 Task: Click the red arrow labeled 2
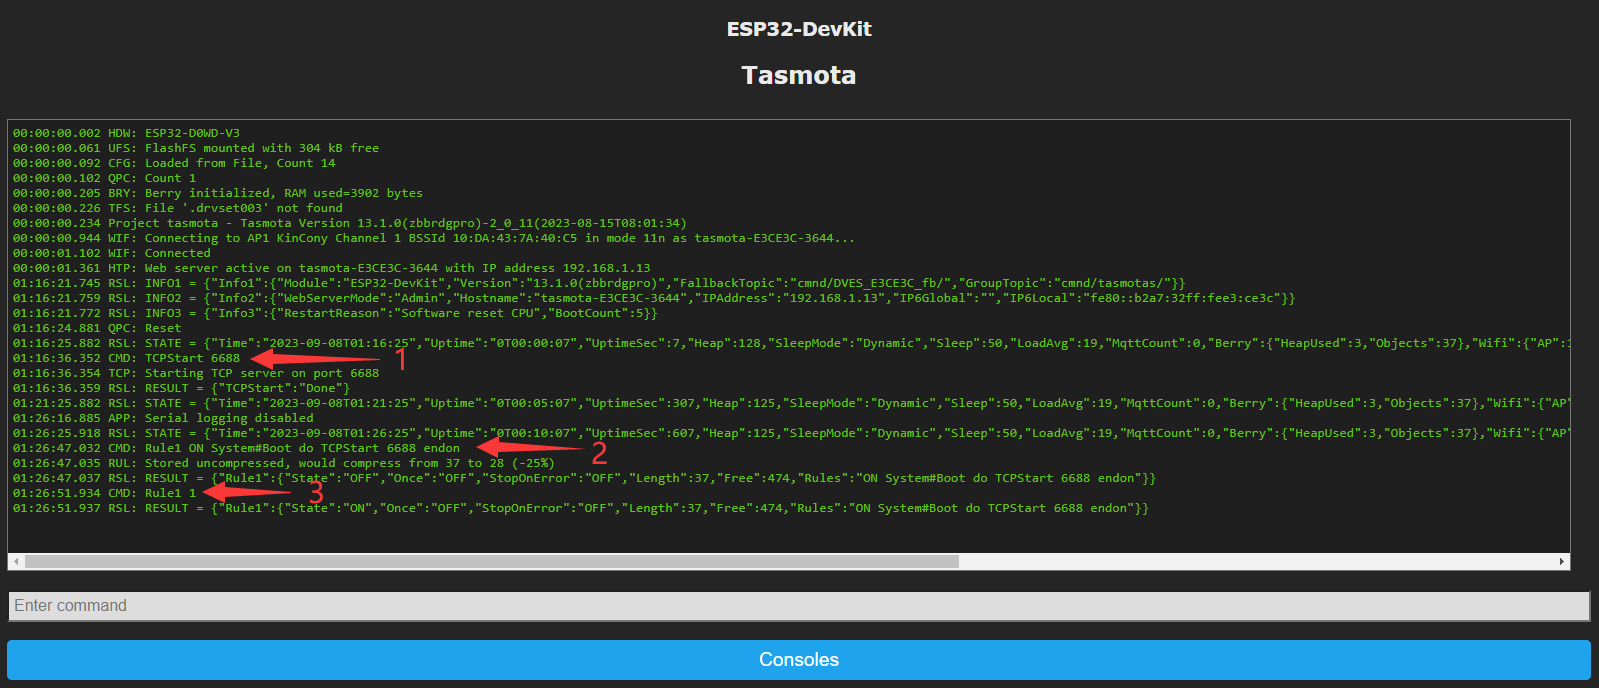point(530,448)
